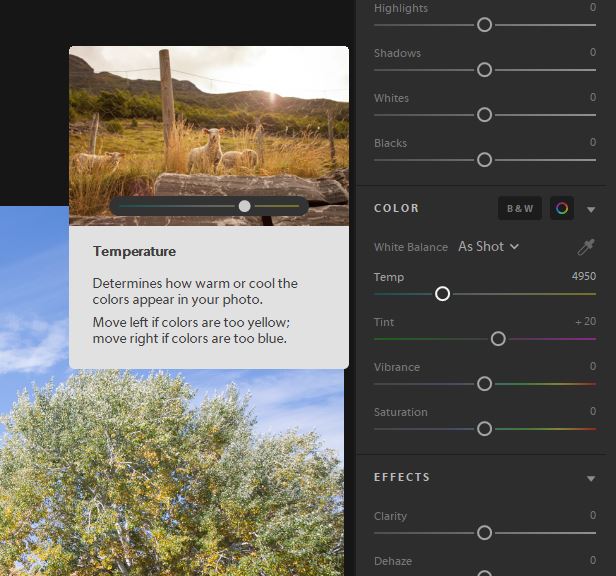Click the Vibrance slider handle
Viewport: 616px width, 576px height.
point(484,383)
